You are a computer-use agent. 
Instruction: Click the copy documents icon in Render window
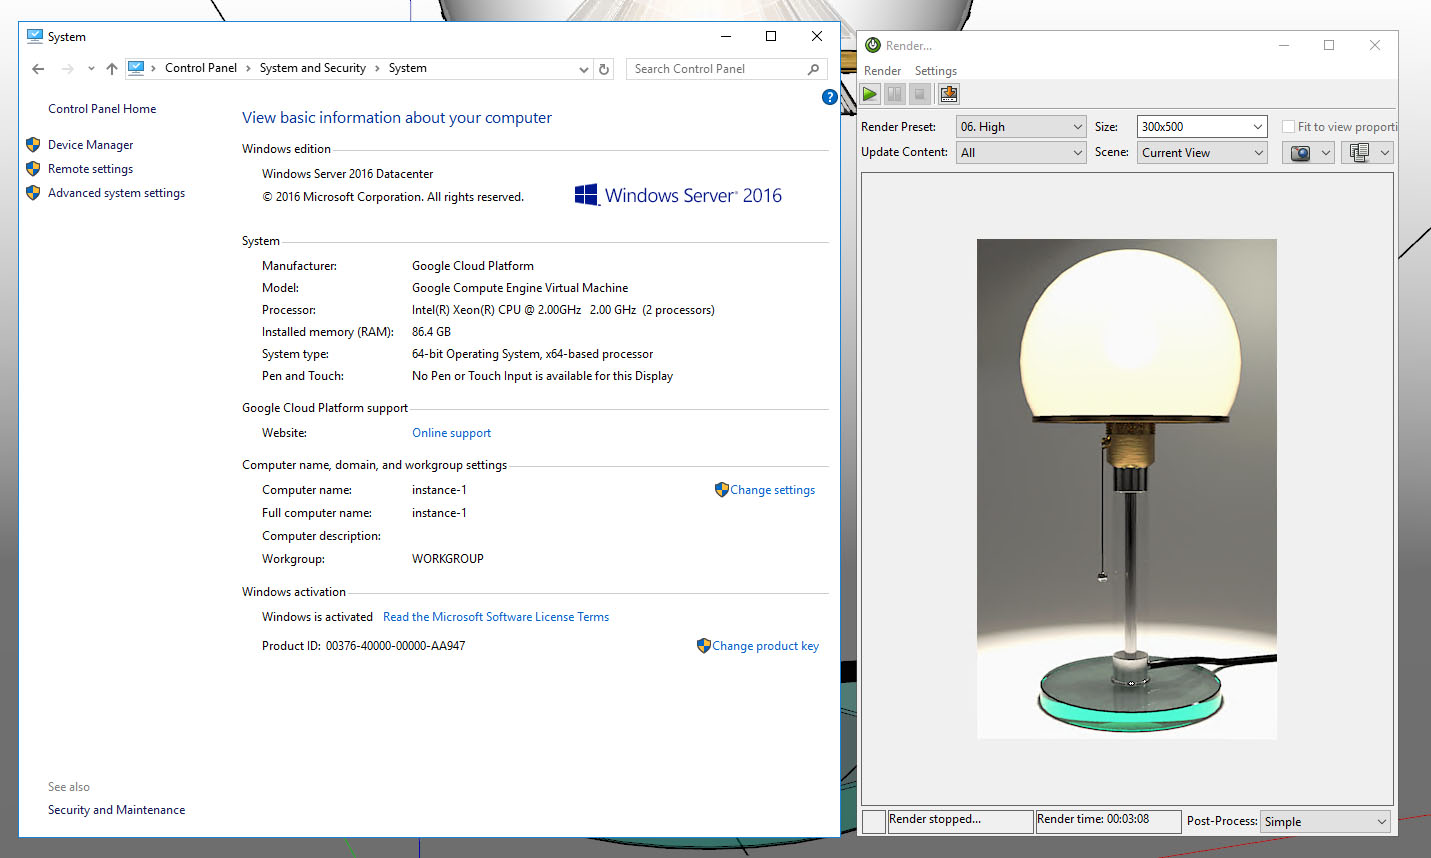pos(1359,153)
